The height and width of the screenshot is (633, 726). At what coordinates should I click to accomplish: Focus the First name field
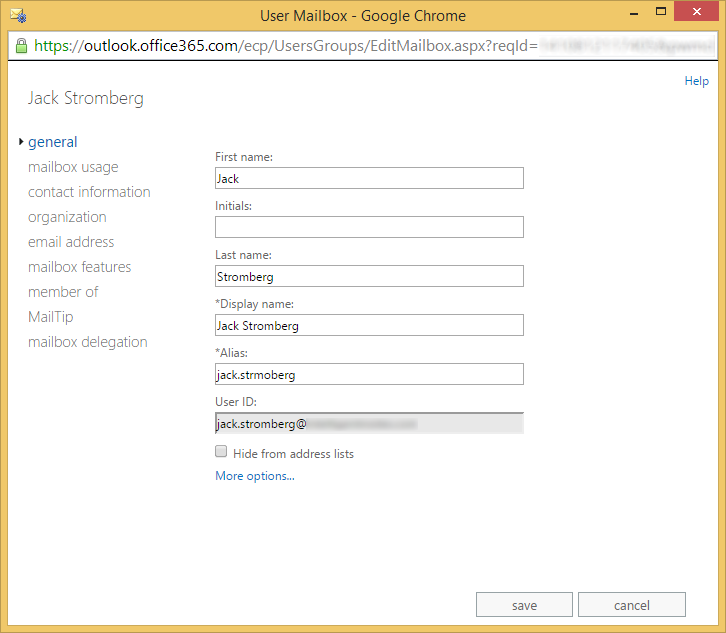click(369, 178)
